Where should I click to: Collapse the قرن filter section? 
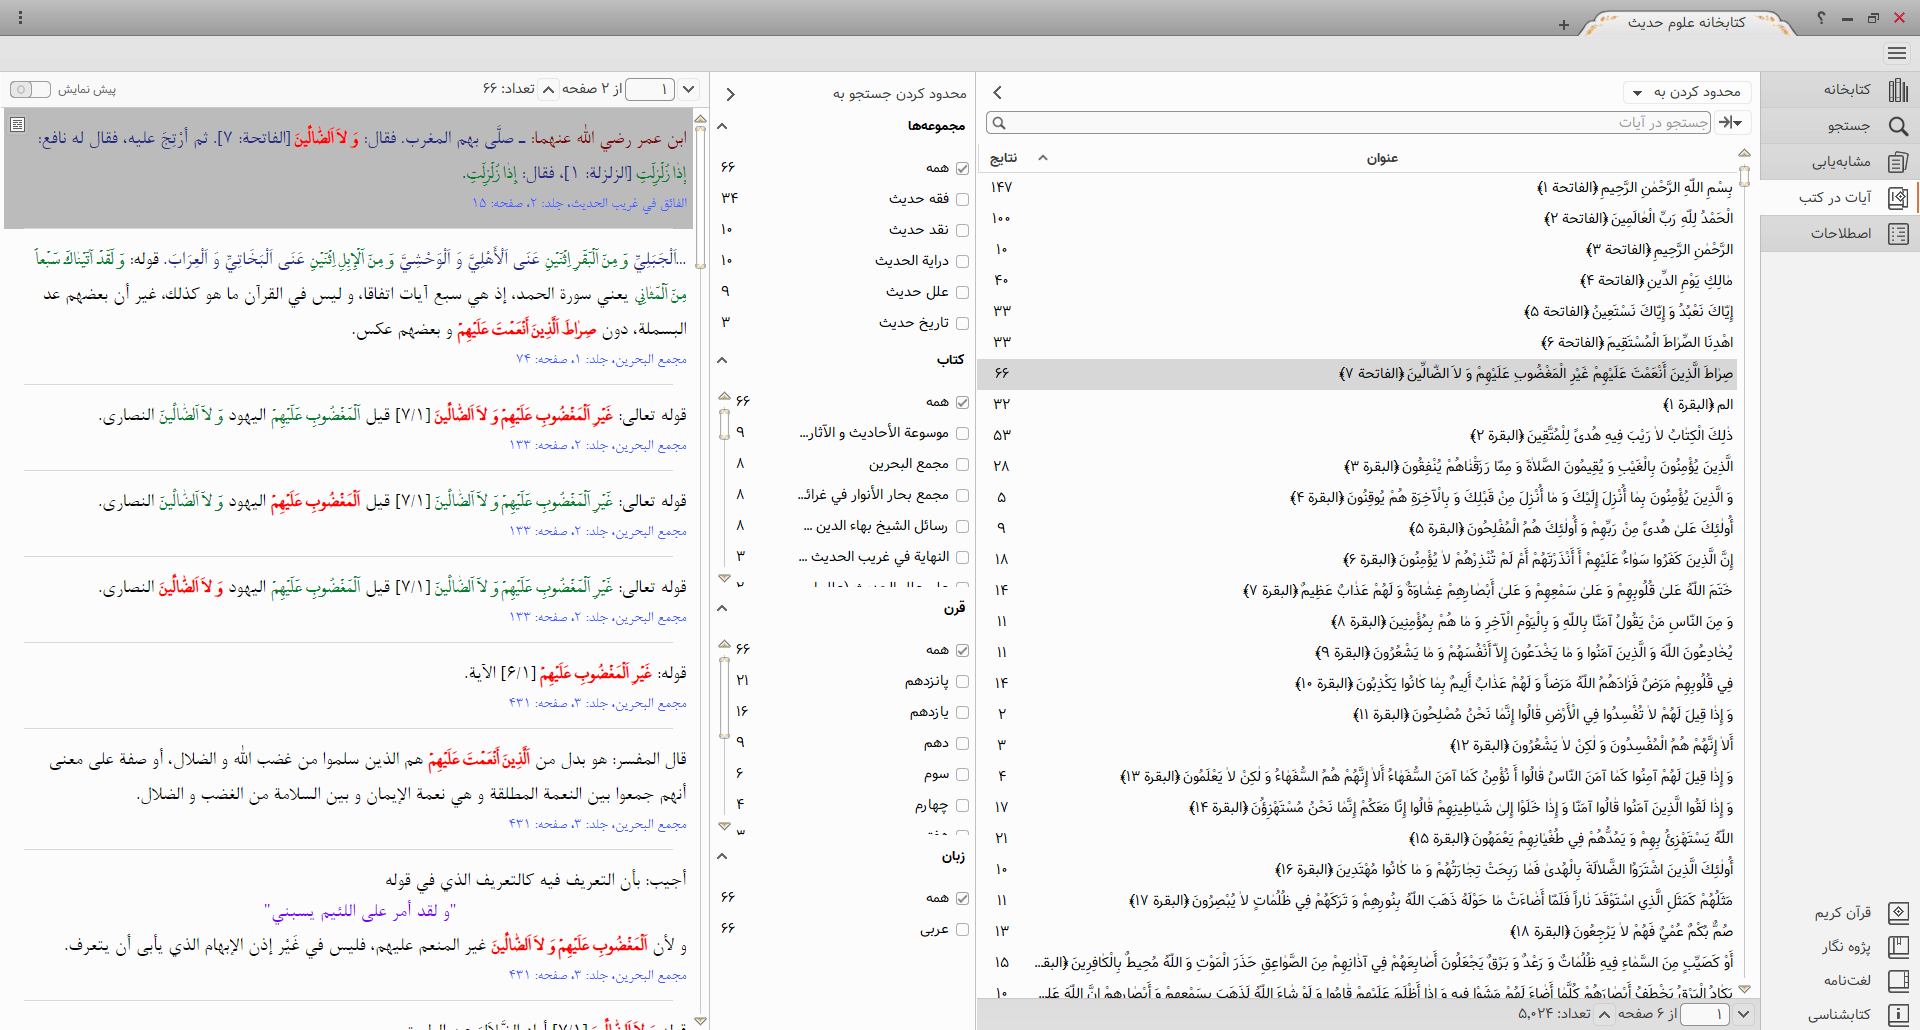(722, 608)
